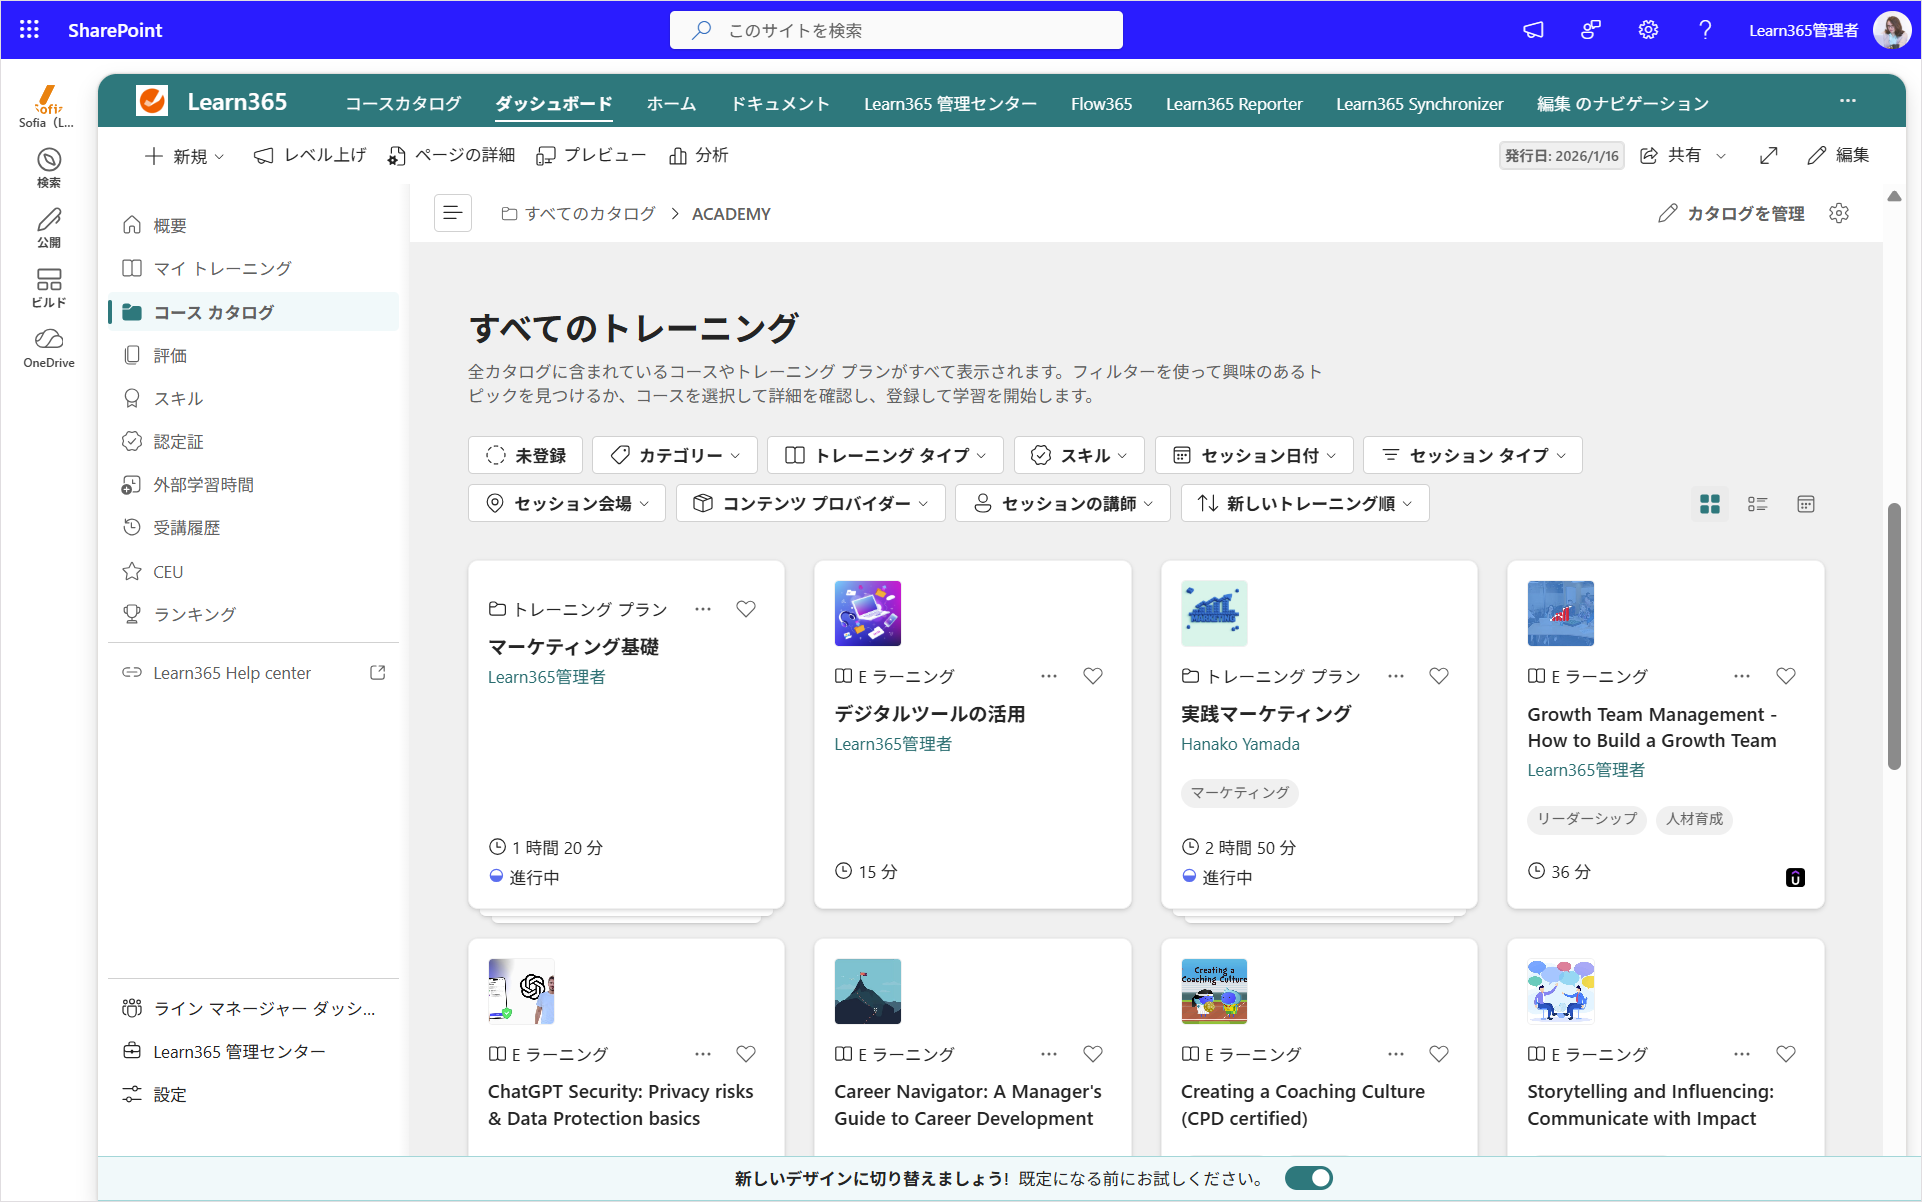This screenshot has width=1922, height=1202.
Task: Favorite Creating a Coaching Culture course
Action: pos(1439,1054)
